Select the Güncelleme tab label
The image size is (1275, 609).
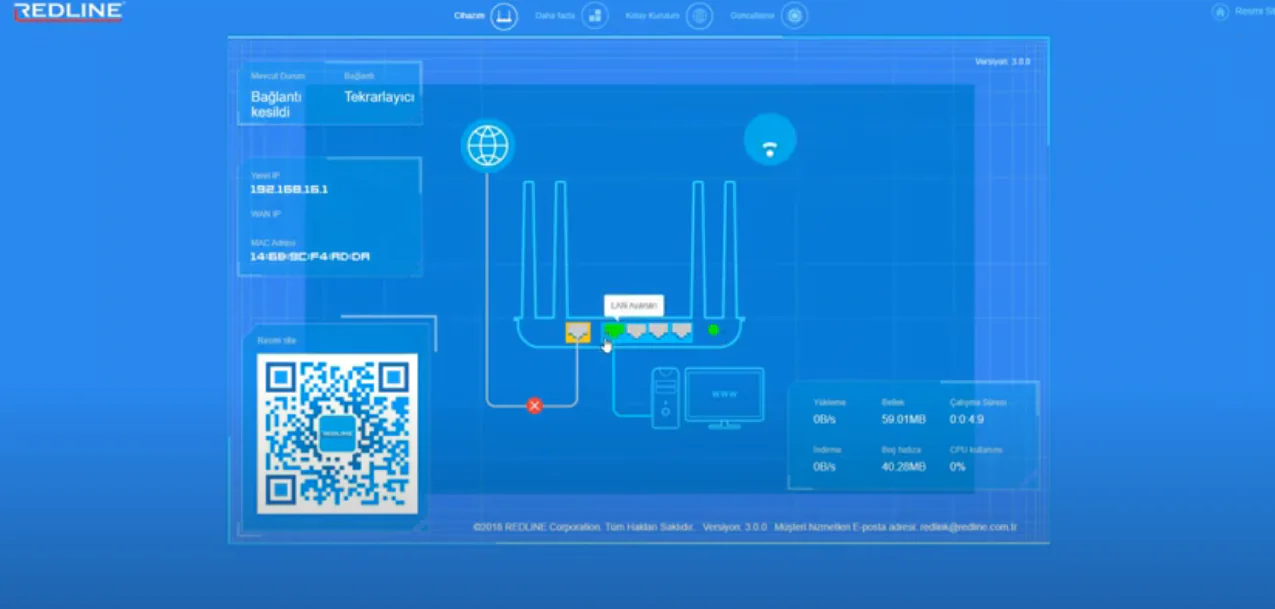pos(753,16)
